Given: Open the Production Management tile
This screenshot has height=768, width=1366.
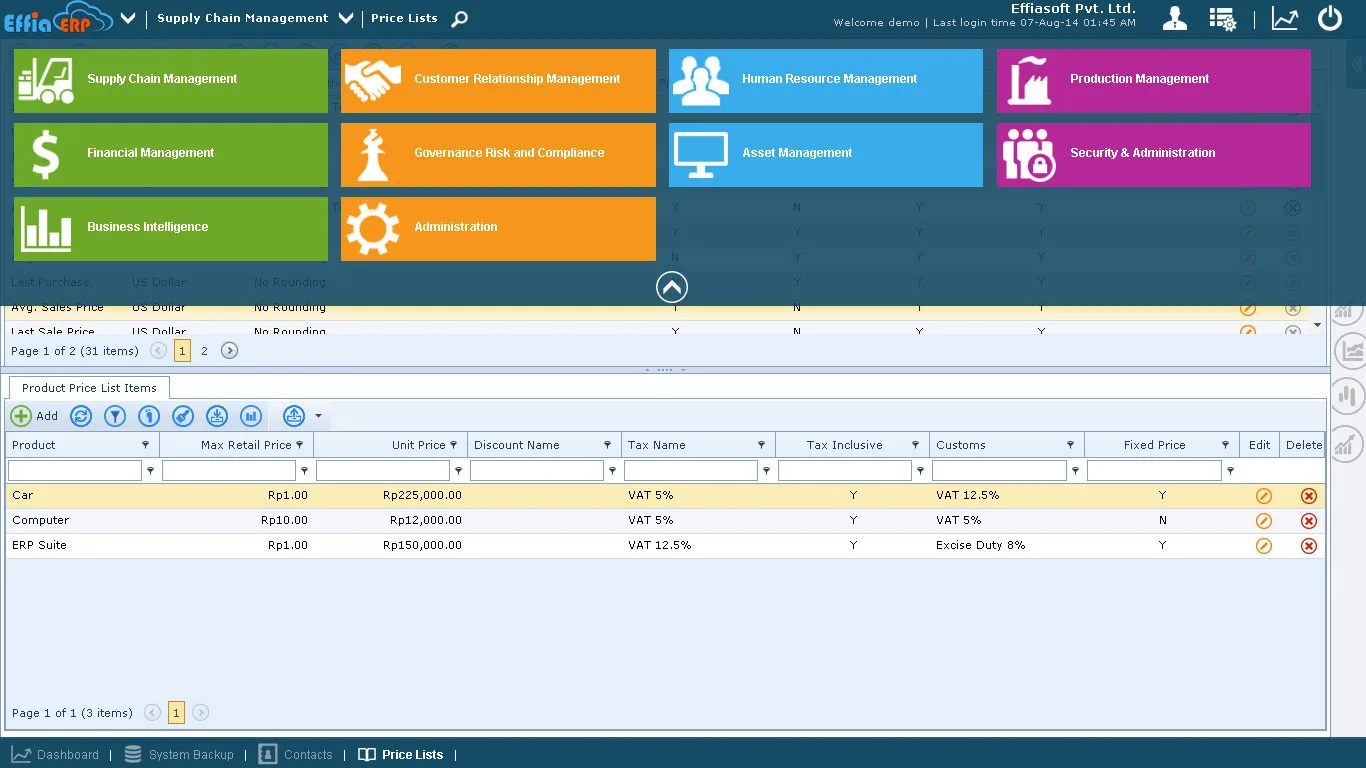Looking at the screenshot, I should [1154, 81].
